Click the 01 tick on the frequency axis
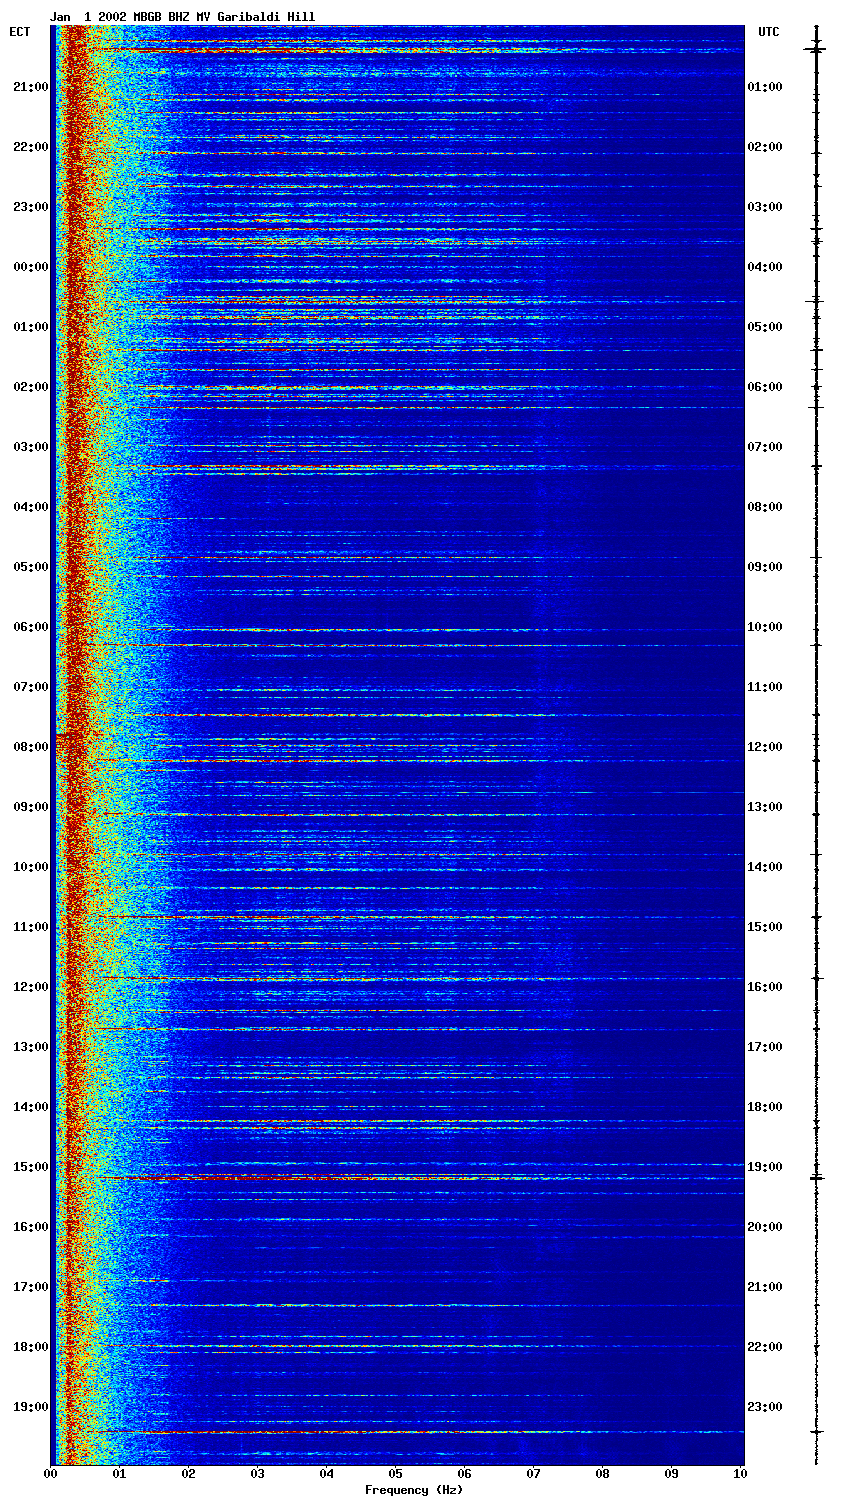Viewport: 852px width, 1500px height. tap(119, 1473)
